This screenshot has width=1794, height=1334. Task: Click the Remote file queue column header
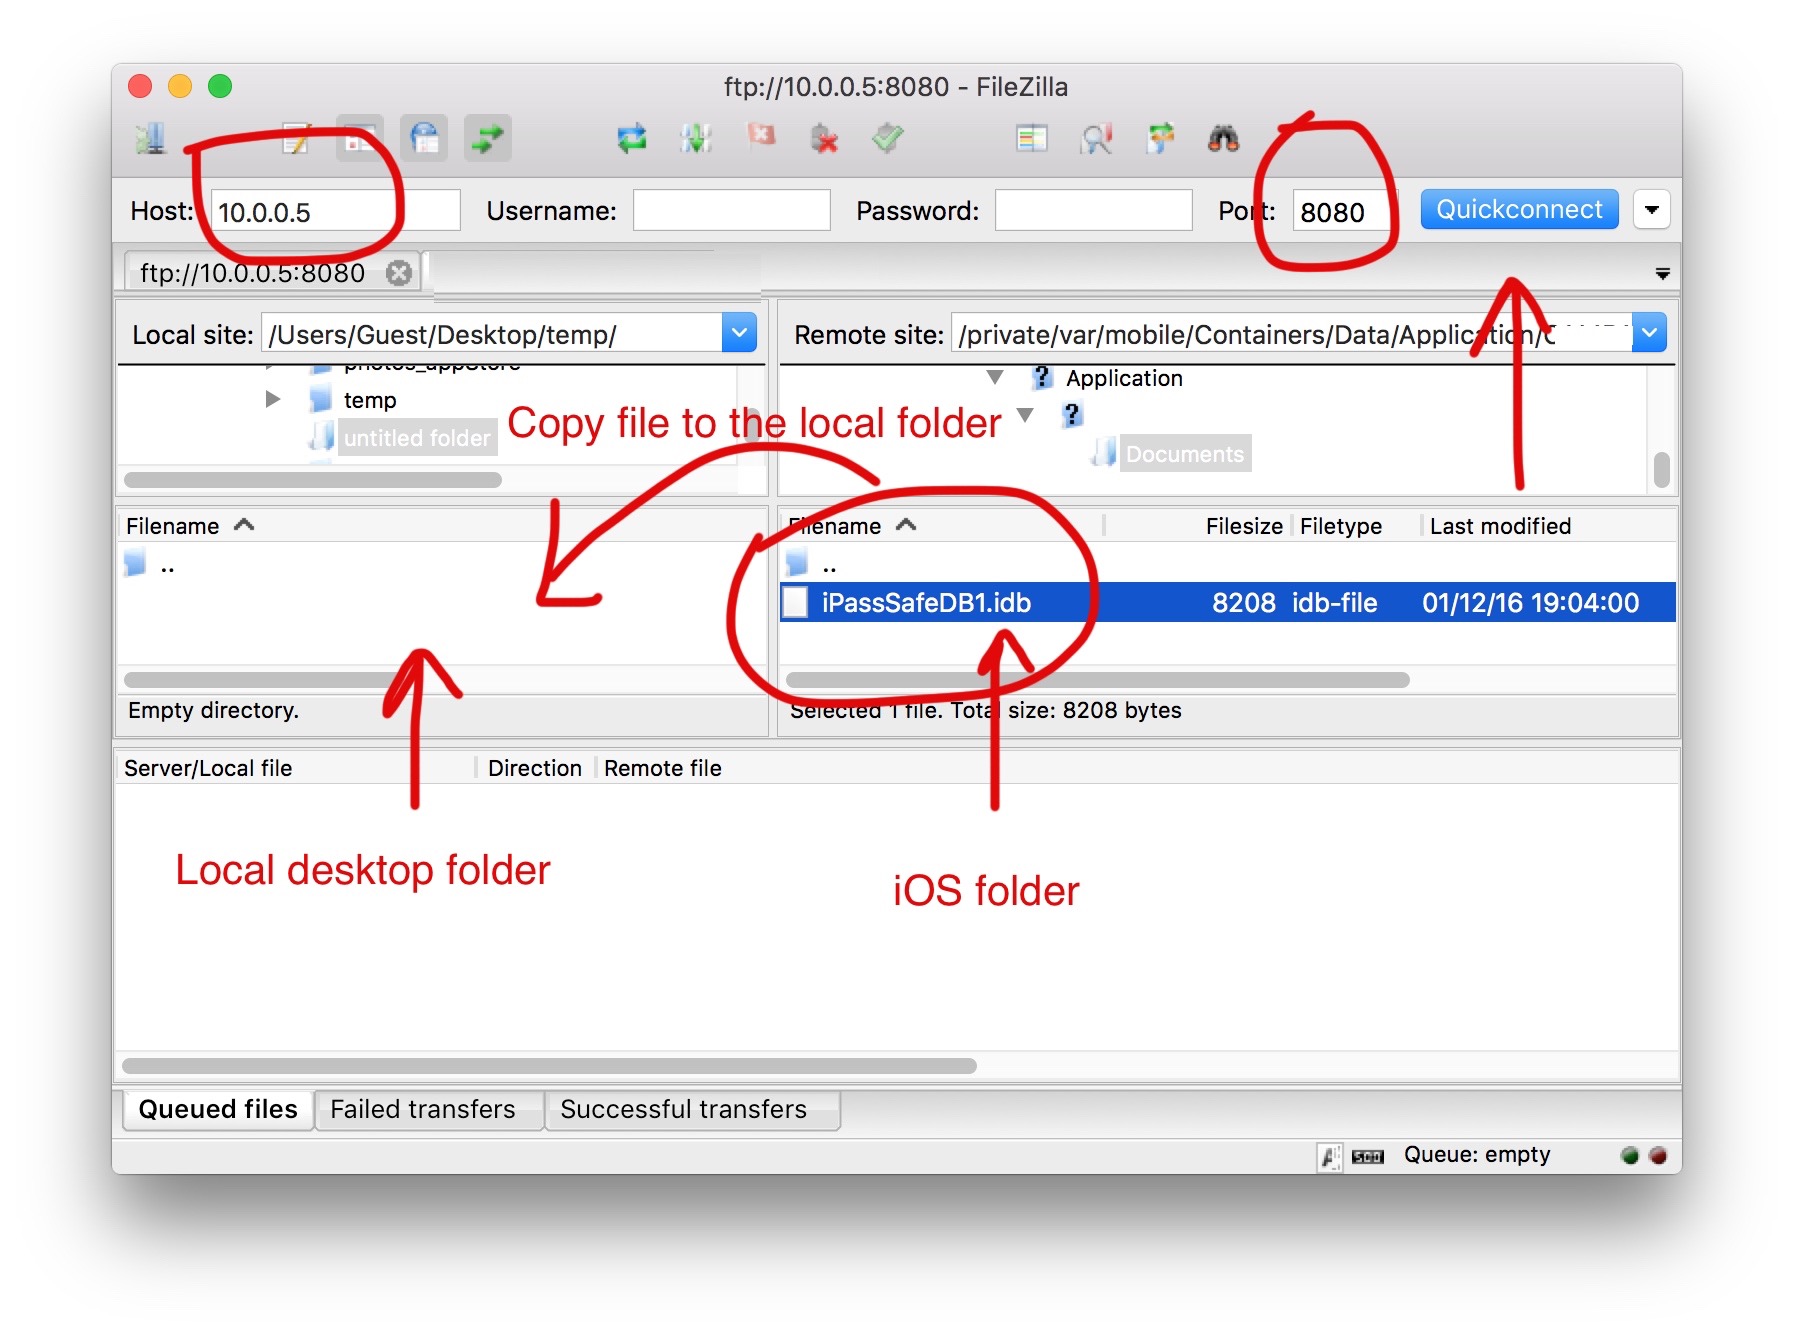click(x=663, y=768)
